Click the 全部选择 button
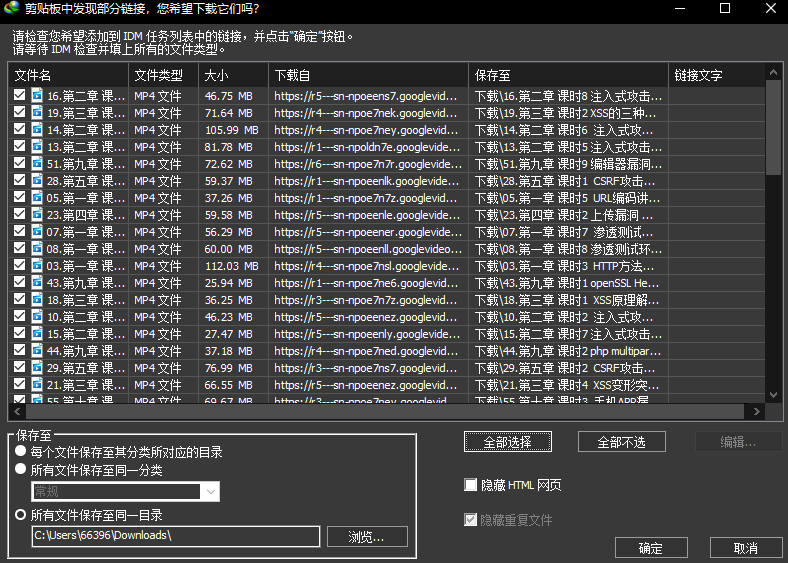Image resolution: width=788 pixels, height=563 pixels. tap(508, 442)
